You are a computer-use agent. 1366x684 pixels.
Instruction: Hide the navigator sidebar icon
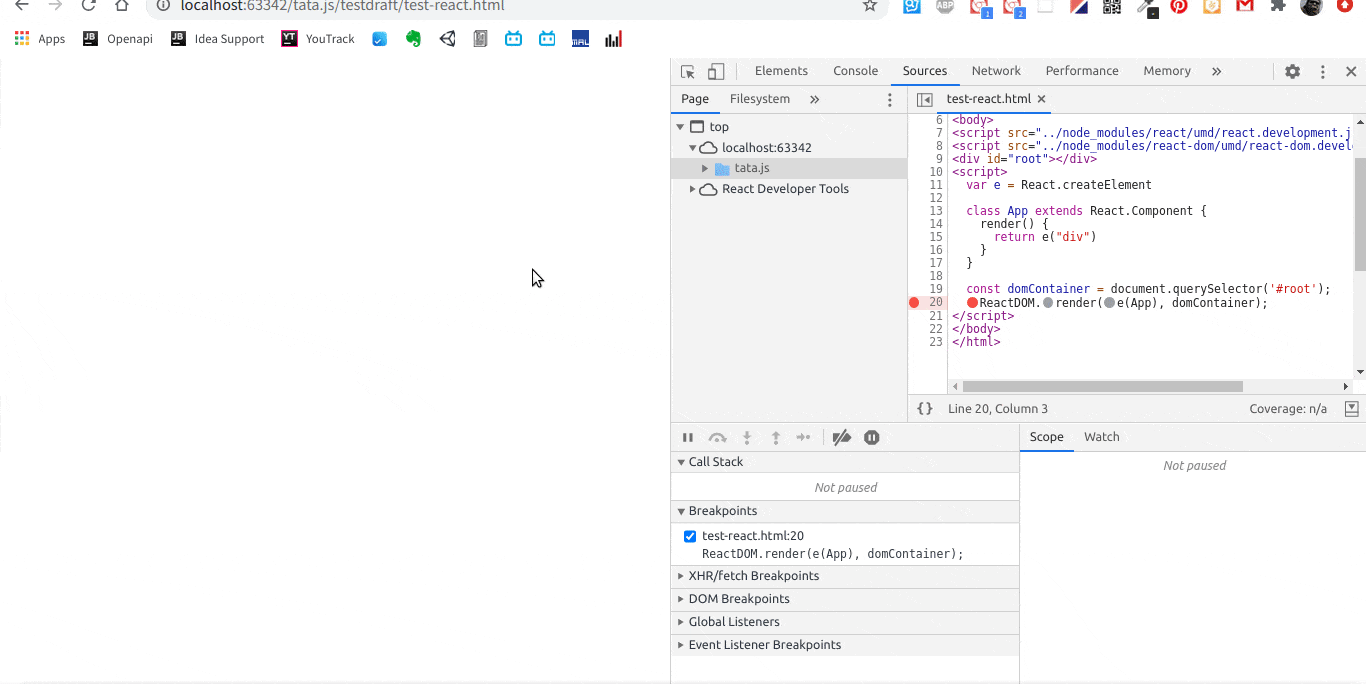[x=925, y=100]
